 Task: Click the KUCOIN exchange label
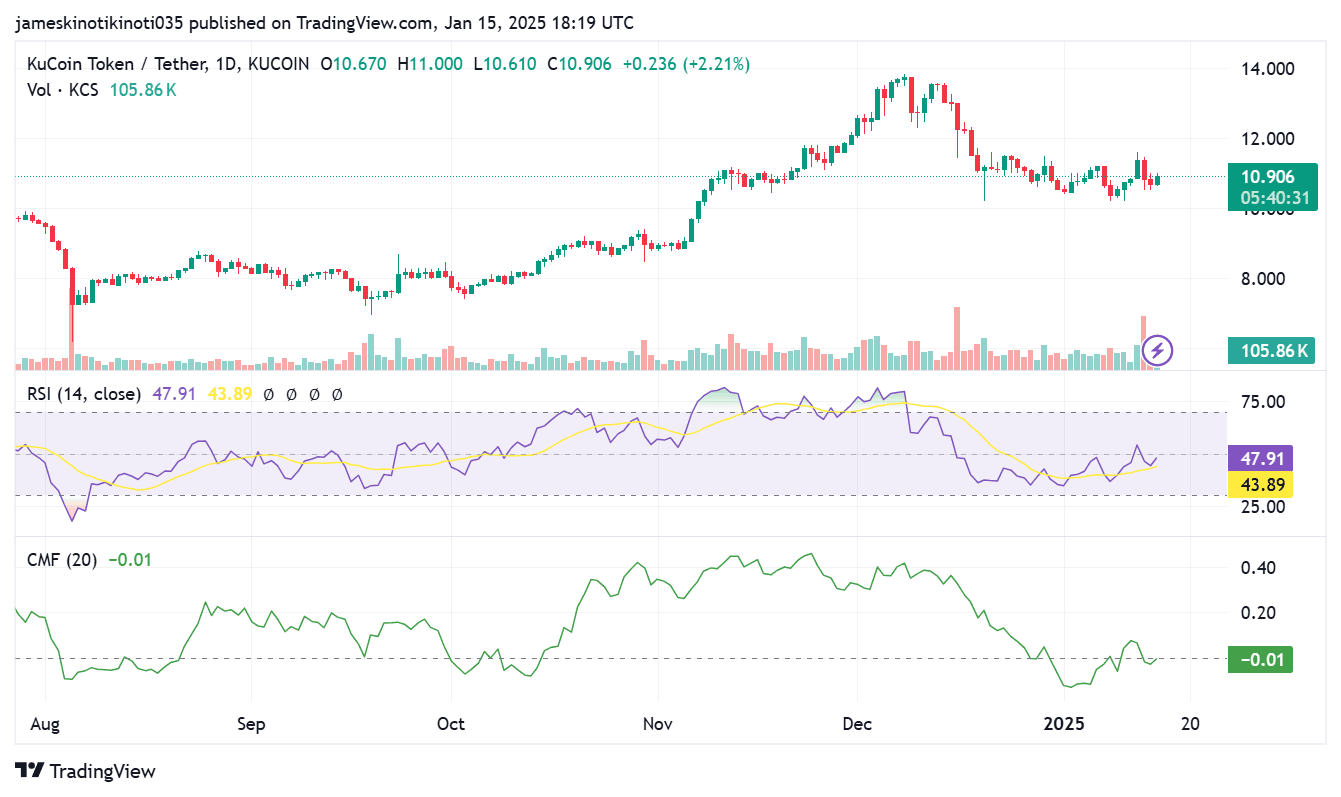click(278, 62)
